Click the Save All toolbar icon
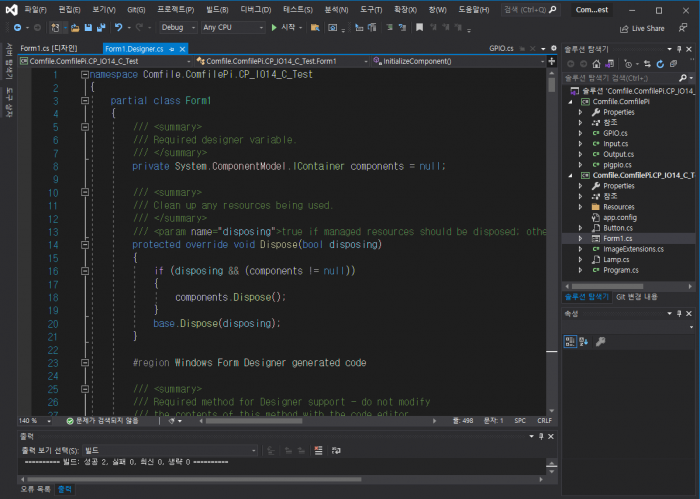This screenshot has width=700, height=499. click(100, 28)
